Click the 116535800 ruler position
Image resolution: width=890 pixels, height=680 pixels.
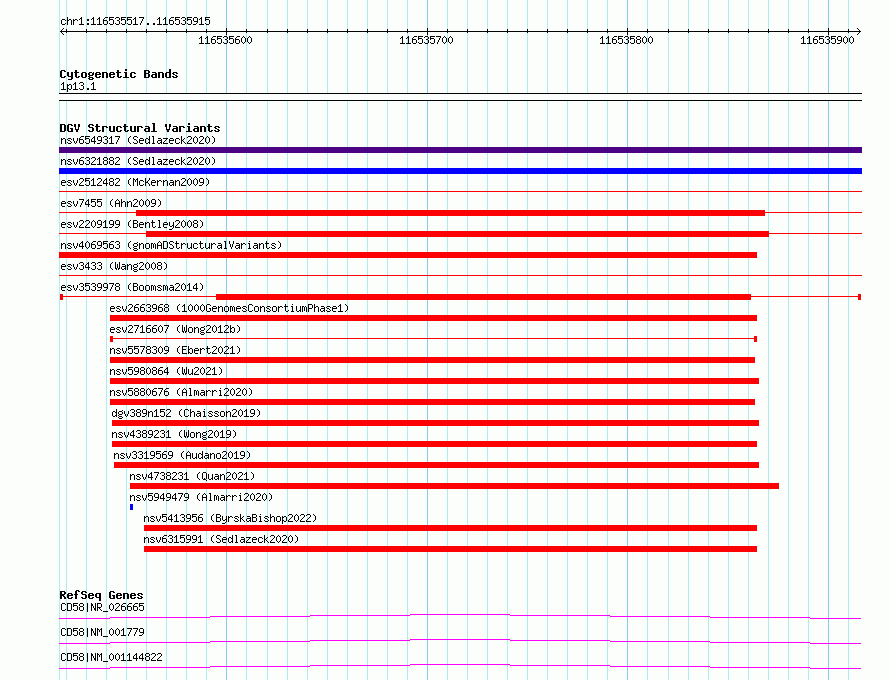click(x=626, y=40)
